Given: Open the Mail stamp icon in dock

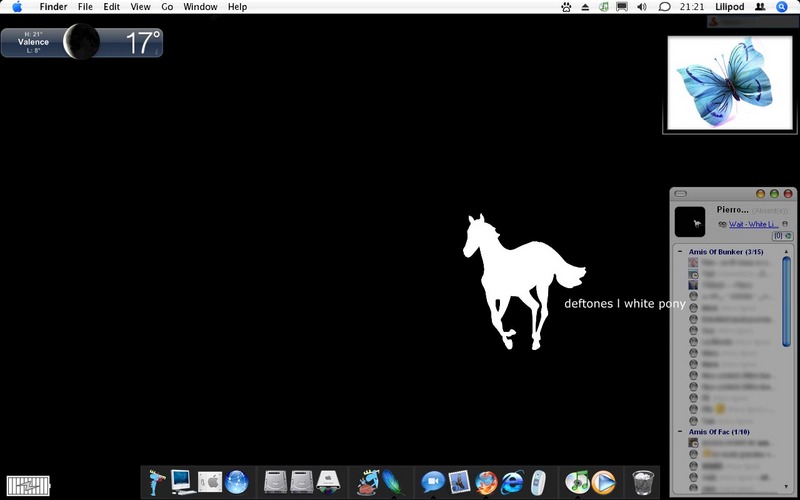Looking at the screenshot, I should tap(459, 482).
